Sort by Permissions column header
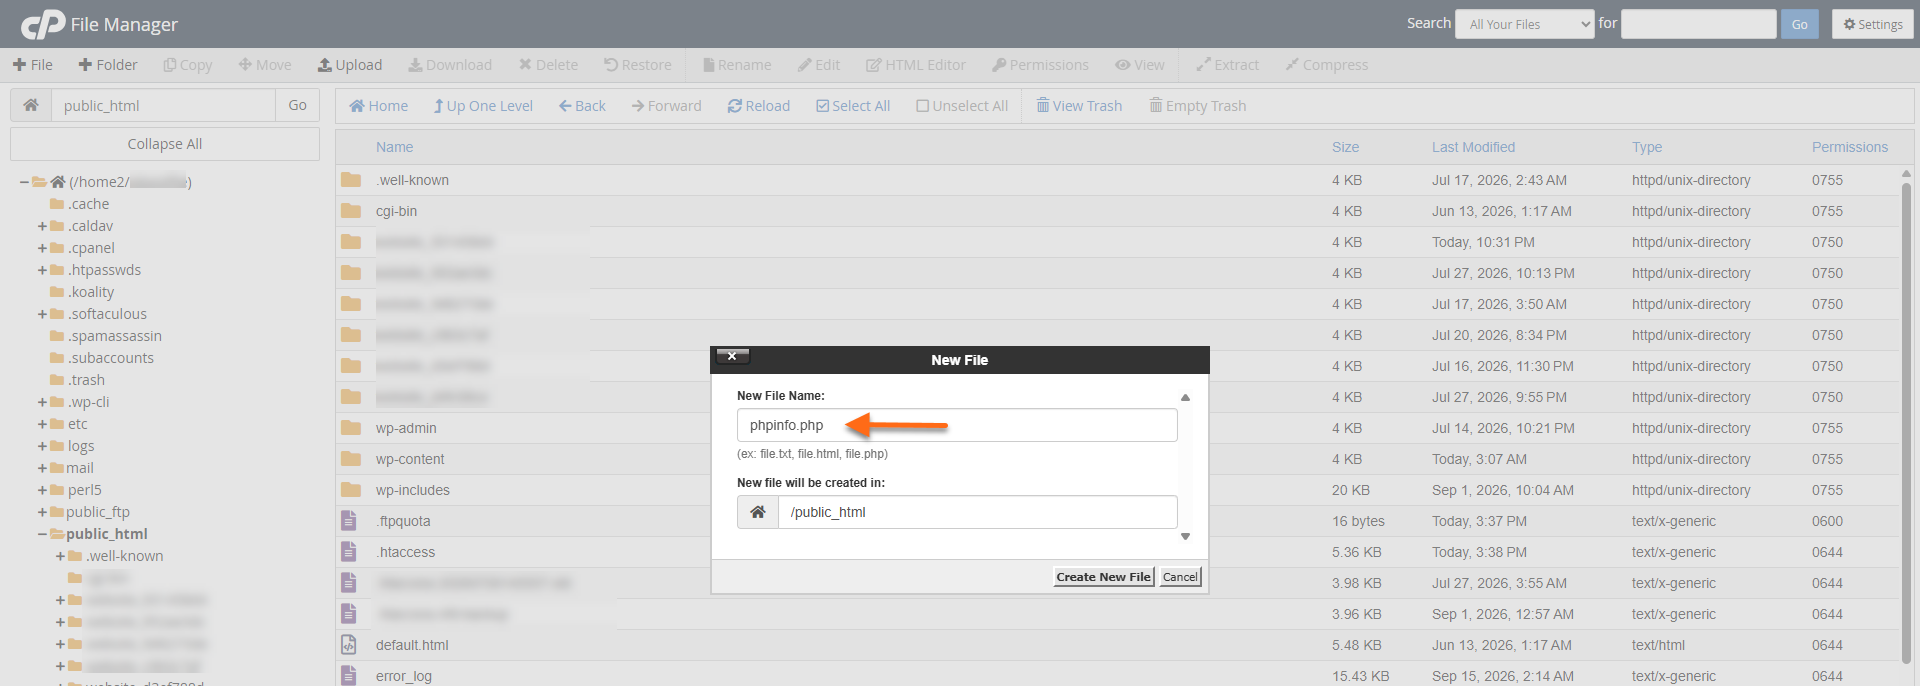1920x686 pixels. click(1850, 147)
